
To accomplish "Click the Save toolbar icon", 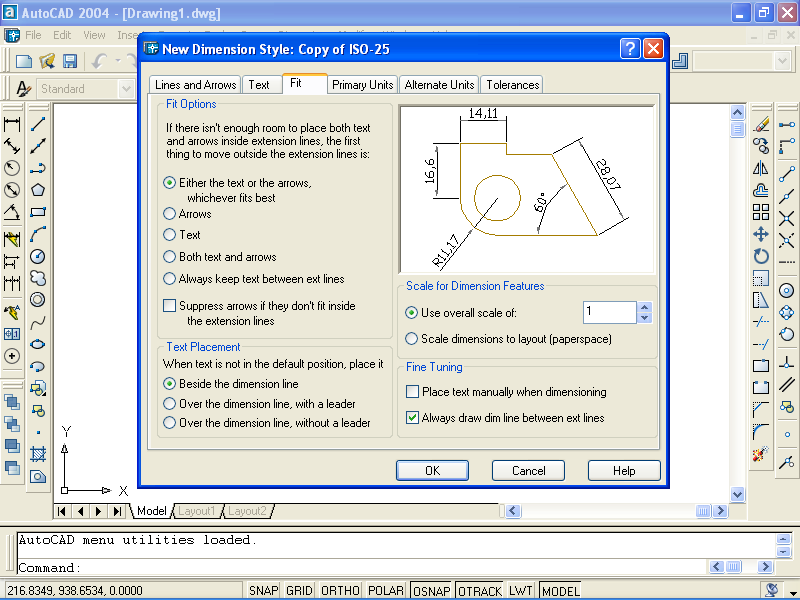I will (70, 62).
